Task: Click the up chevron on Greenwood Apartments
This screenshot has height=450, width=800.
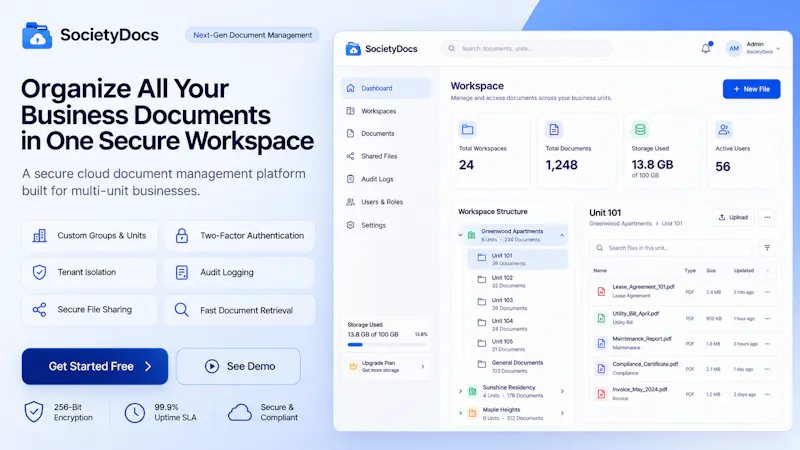Action: (562, 235)
